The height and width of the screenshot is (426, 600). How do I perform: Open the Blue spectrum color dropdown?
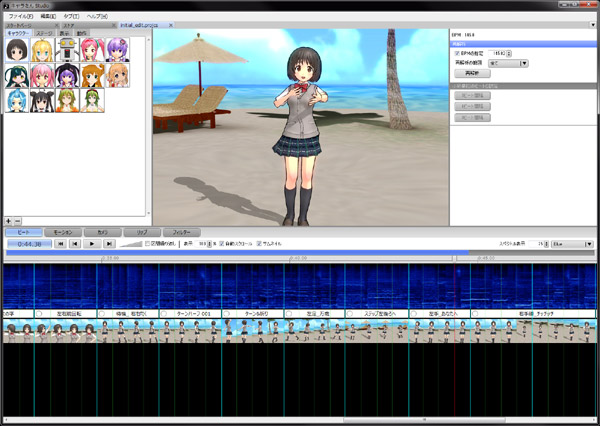point(570,243)
